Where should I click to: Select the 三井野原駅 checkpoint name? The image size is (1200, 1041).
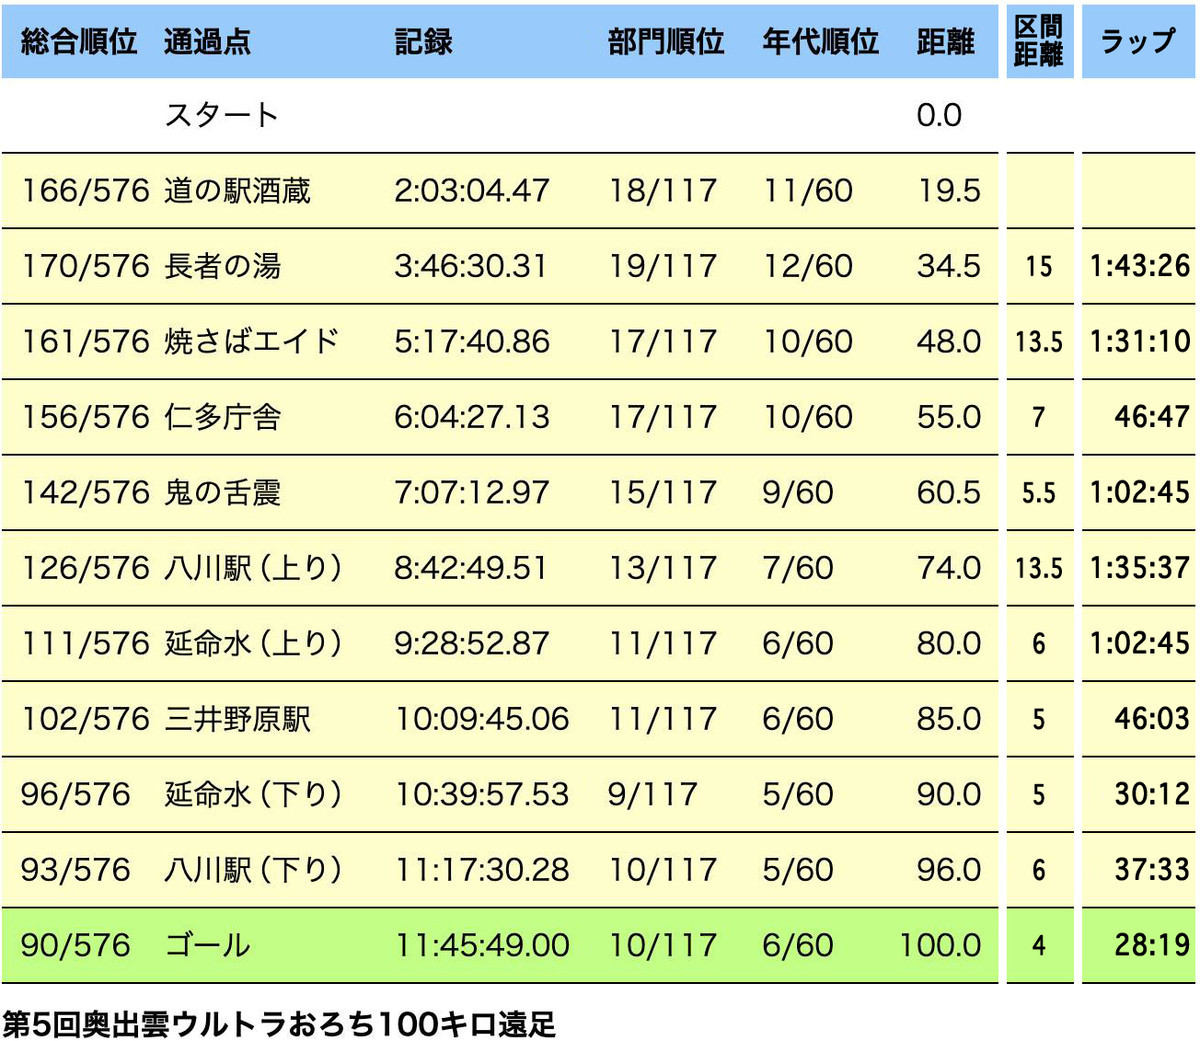(237, 719)
